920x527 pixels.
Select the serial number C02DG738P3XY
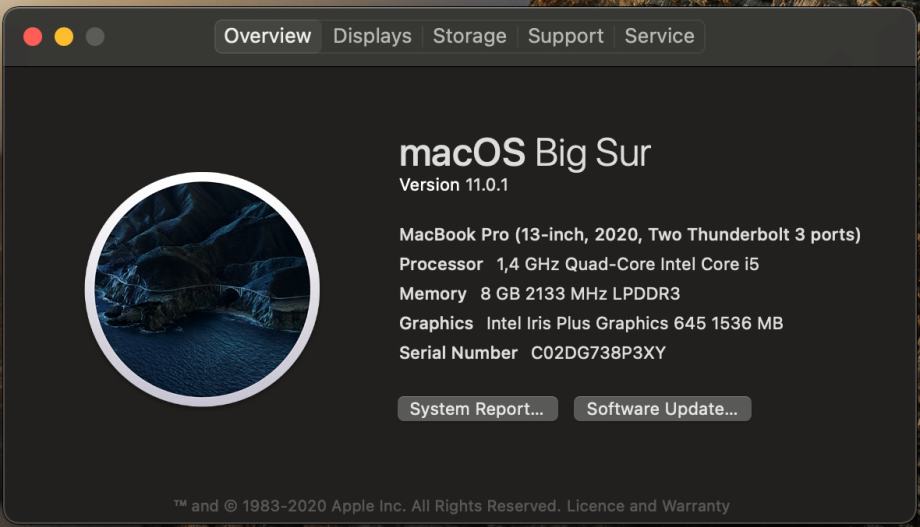point(598,353)
